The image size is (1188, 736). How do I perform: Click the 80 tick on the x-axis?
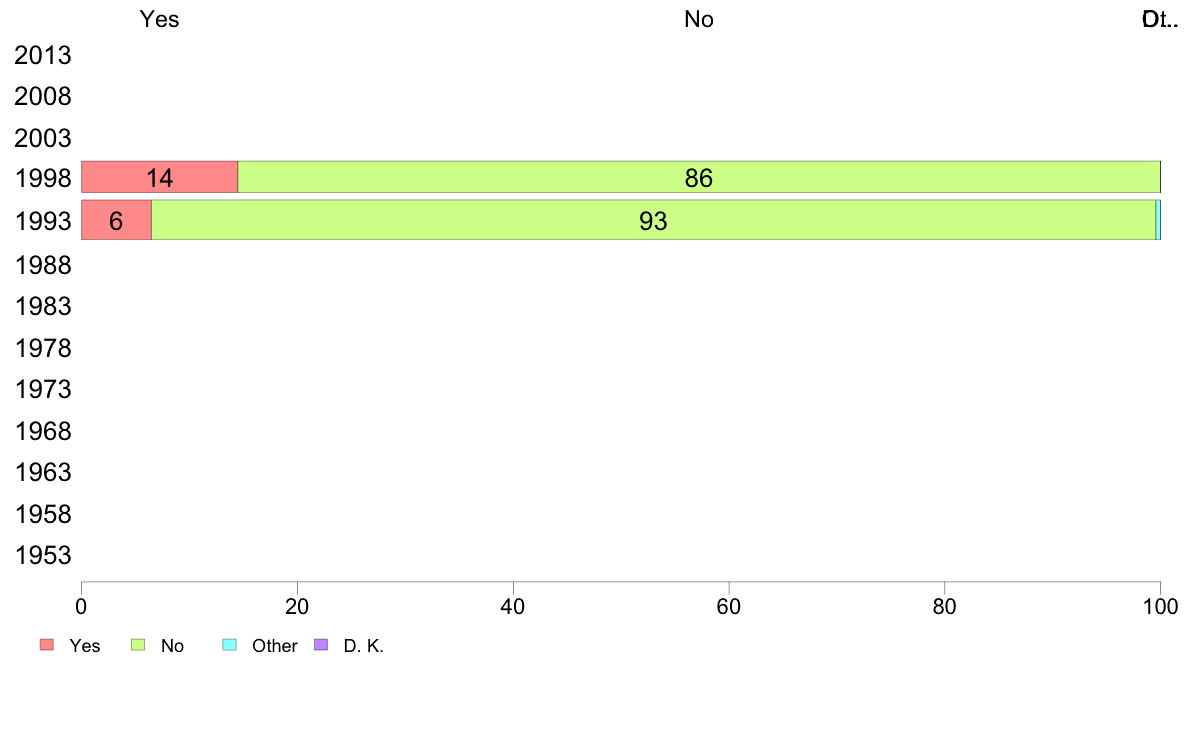945,606
